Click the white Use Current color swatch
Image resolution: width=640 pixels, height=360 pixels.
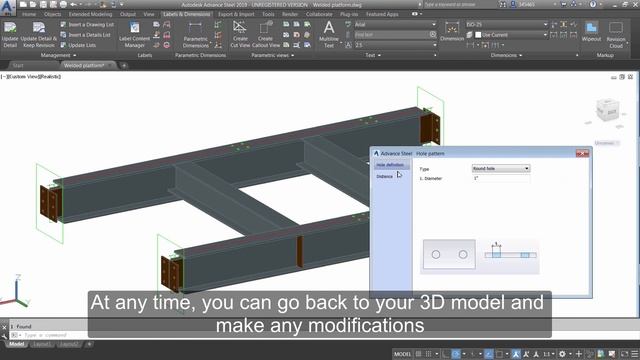pos(478,35)
